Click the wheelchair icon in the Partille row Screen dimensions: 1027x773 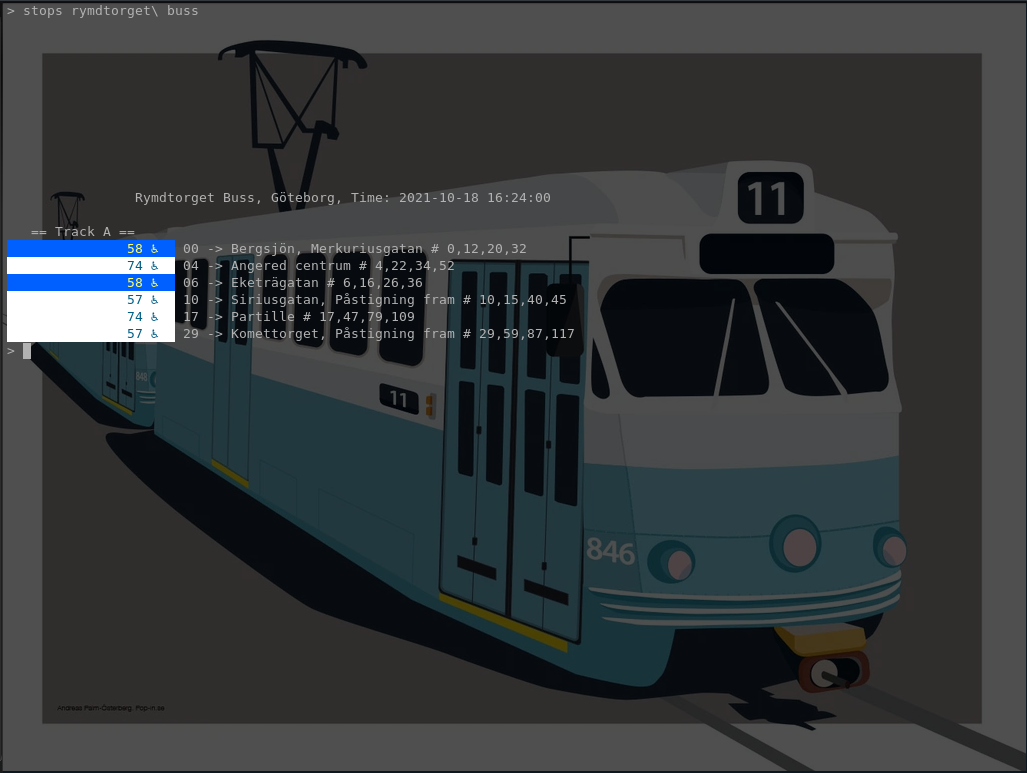tap(155, 317)
